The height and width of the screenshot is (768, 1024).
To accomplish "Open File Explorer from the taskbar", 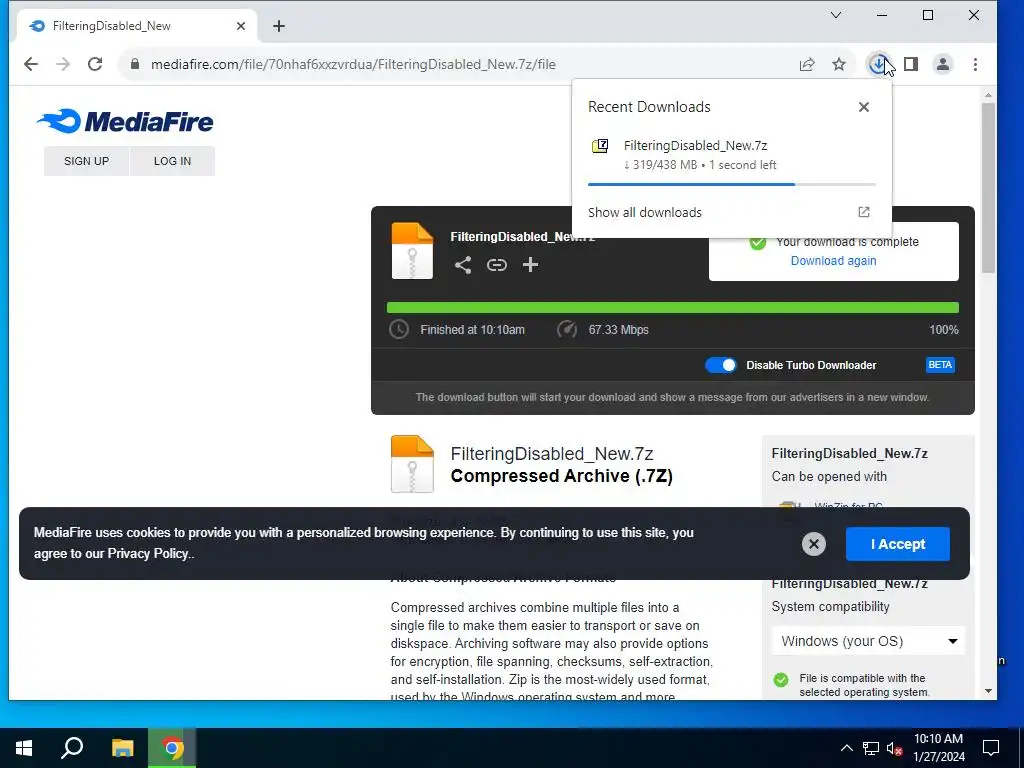I will [122, 748].
